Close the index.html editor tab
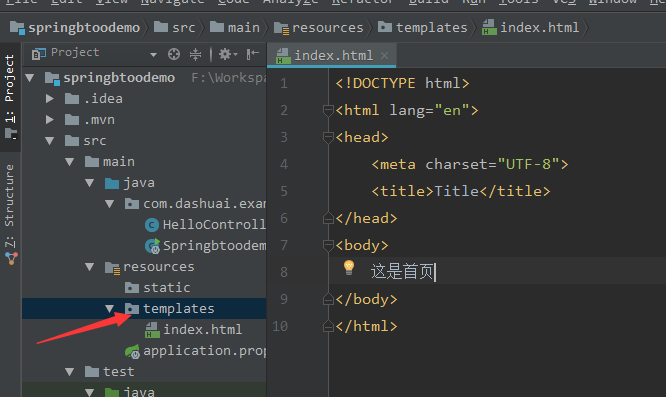This screenshot has height=397, width=666. tap(384, 56)
